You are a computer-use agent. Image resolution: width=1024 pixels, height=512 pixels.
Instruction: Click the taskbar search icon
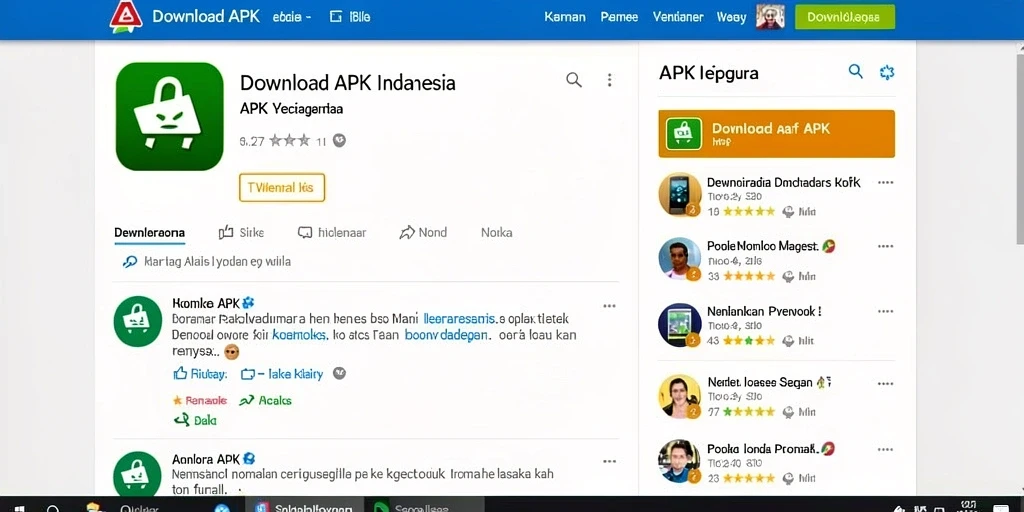click(x=54, y=509)
